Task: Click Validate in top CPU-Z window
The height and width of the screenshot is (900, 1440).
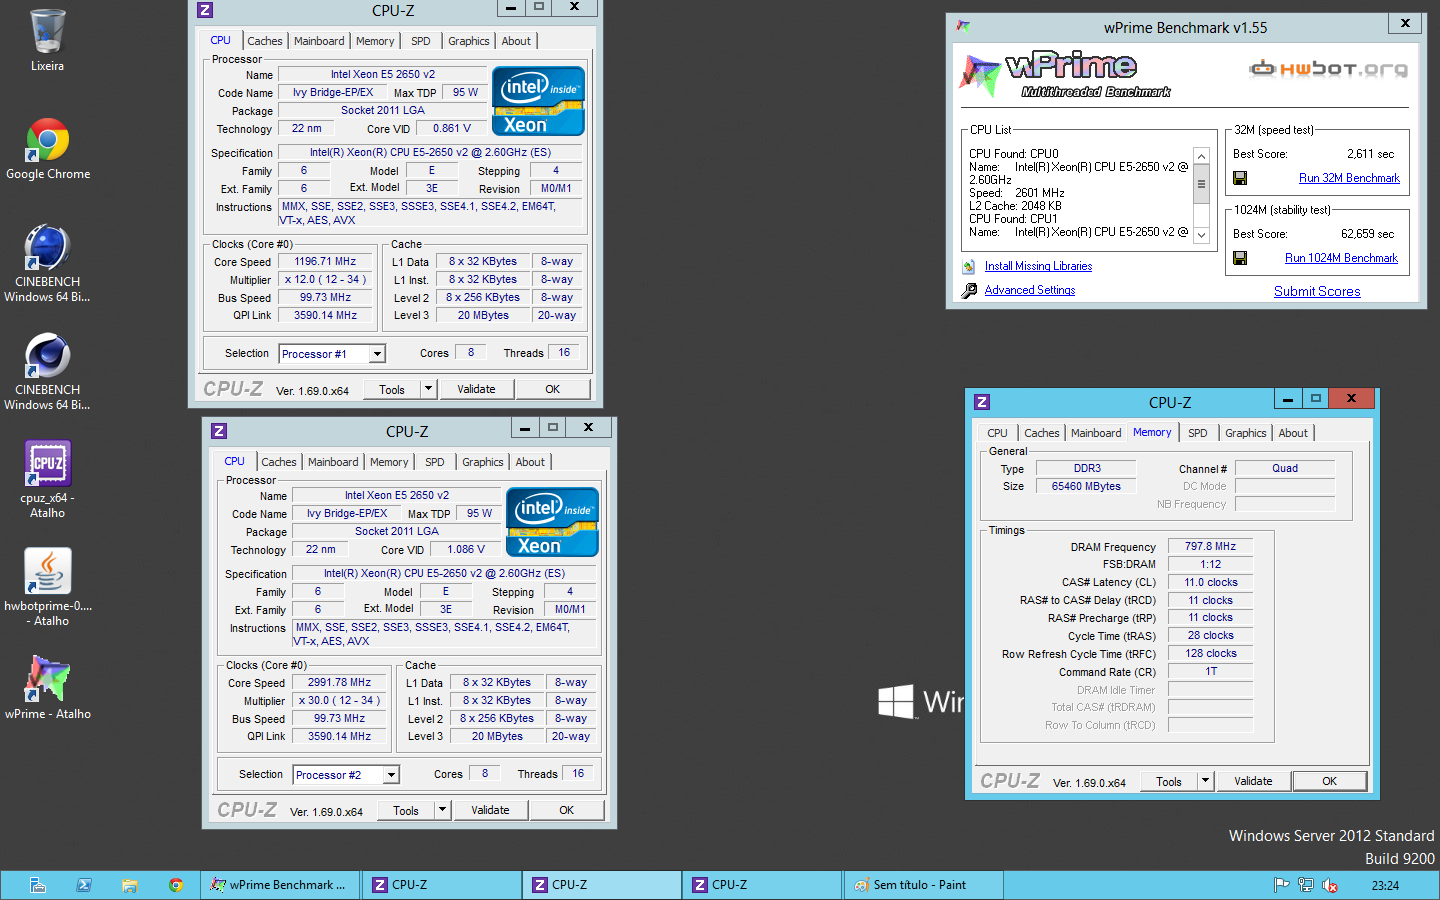Action: (x=476, y=389)
